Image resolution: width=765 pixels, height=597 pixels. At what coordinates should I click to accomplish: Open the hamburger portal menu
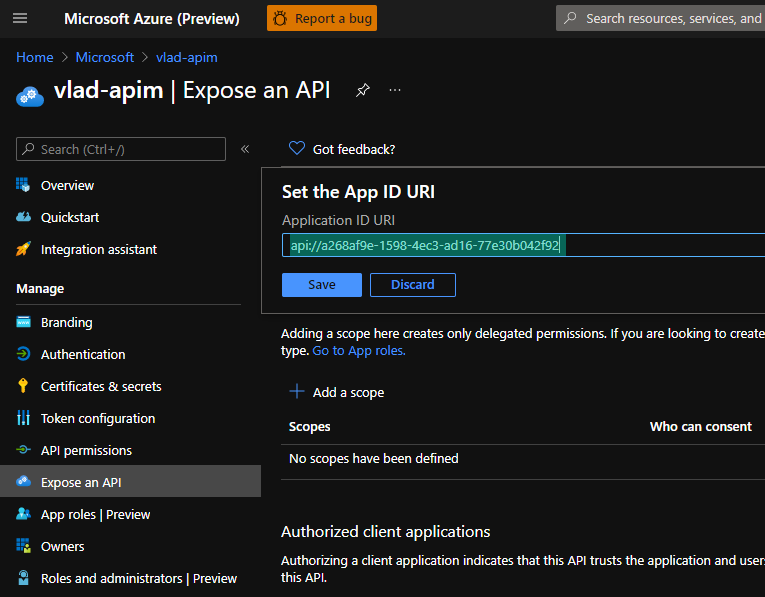(20, 18)
